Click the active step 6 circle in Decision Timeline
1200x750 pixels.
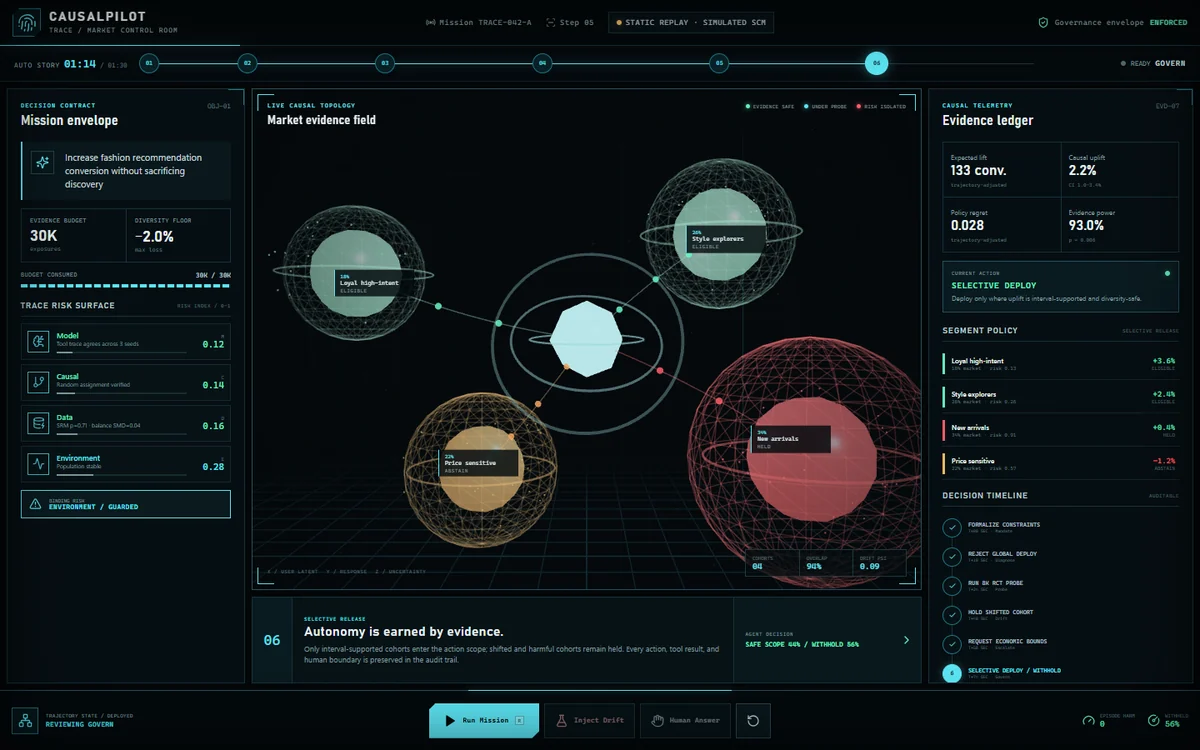tap(952, 672)
